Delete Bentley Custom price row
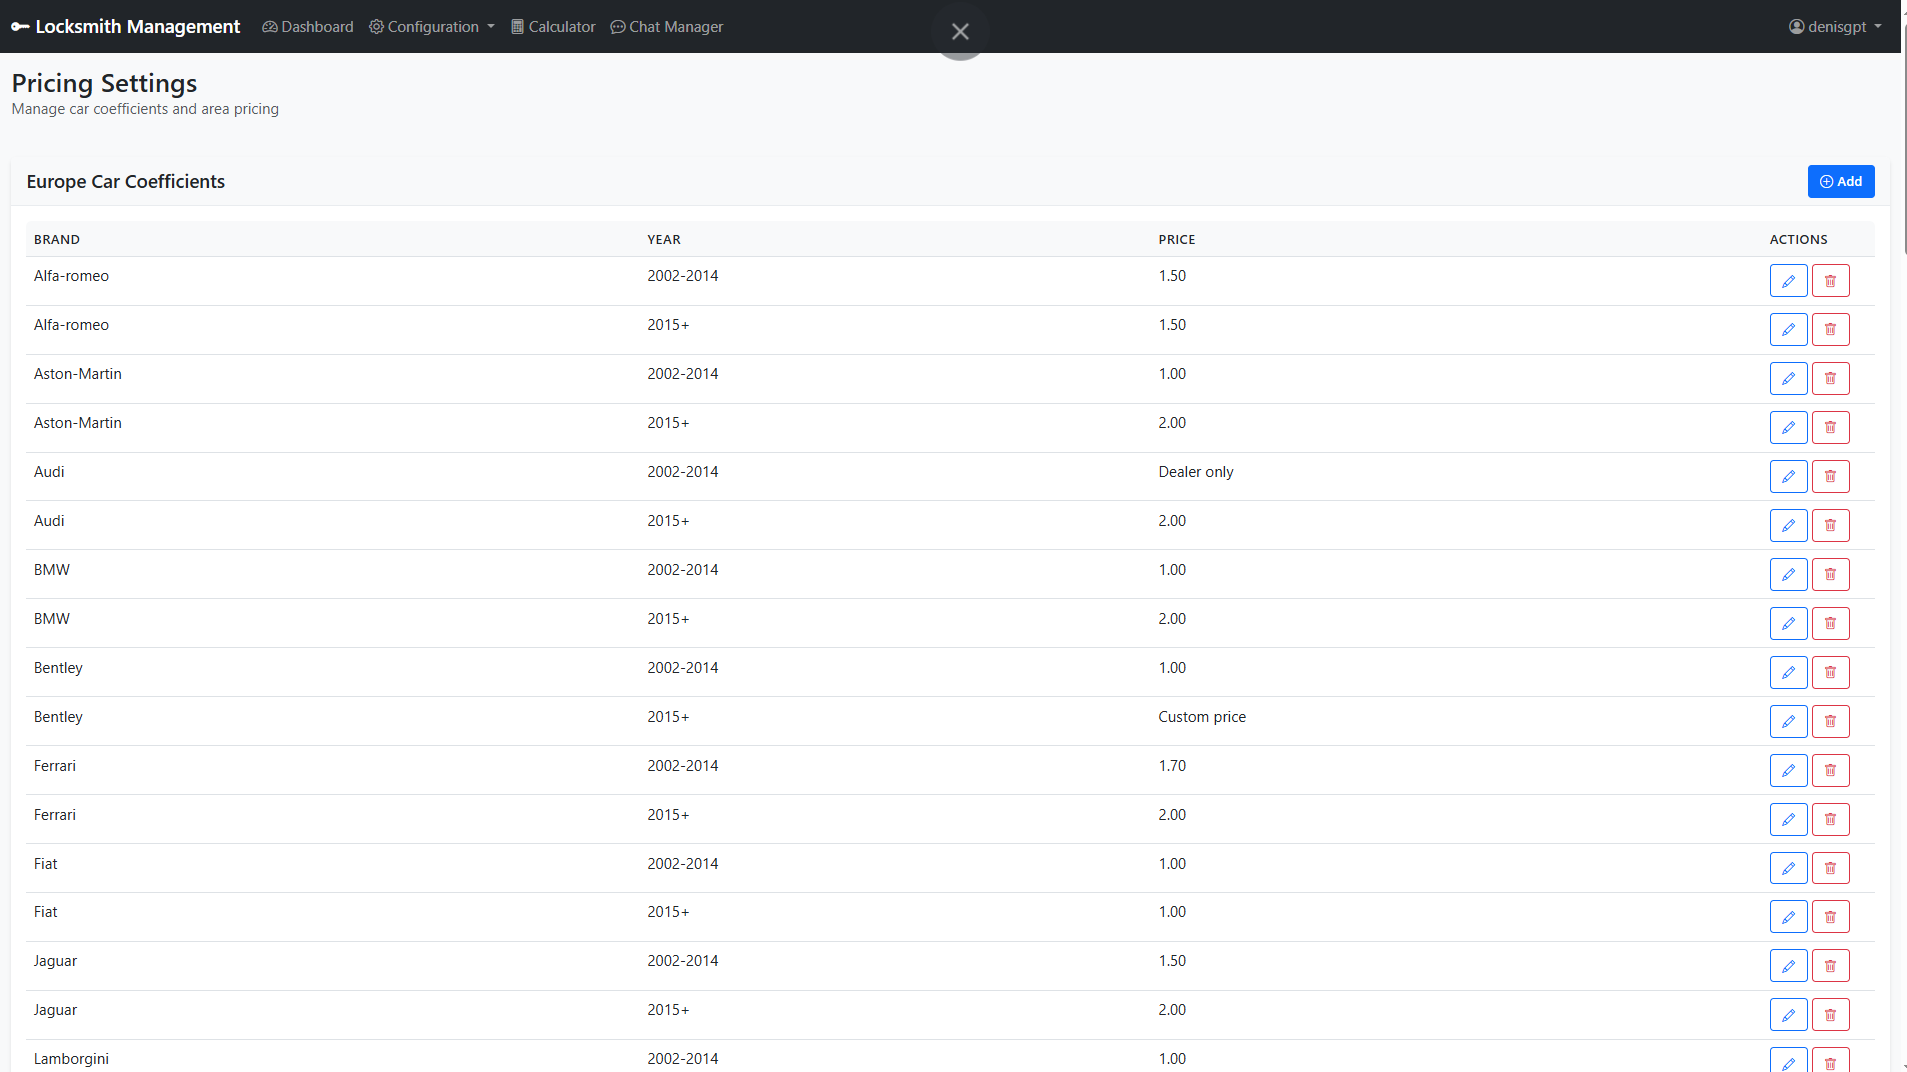 click(1830, 722)
